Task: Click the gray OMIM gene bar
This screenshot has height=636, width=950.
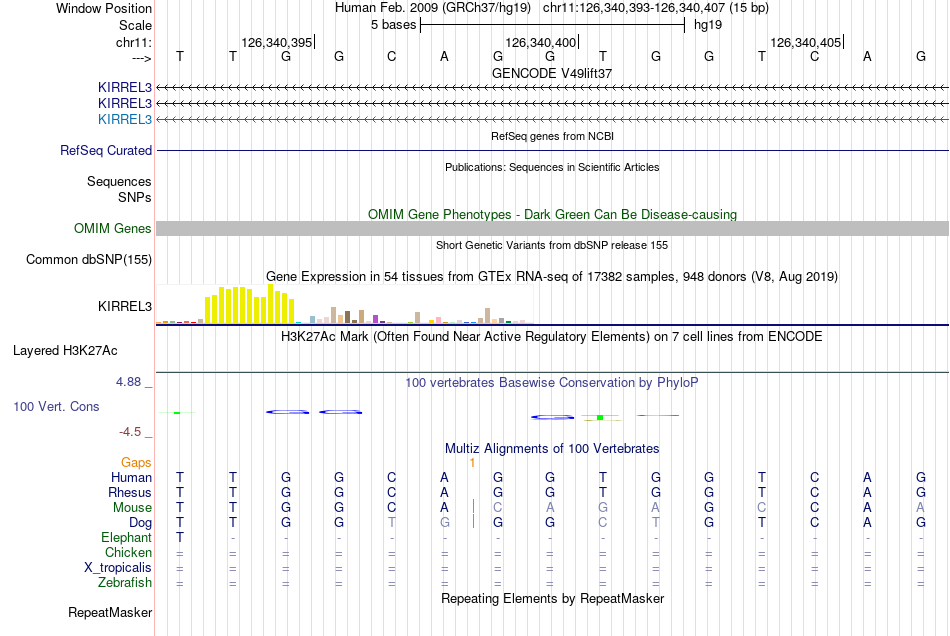Action: pos(552,228)
